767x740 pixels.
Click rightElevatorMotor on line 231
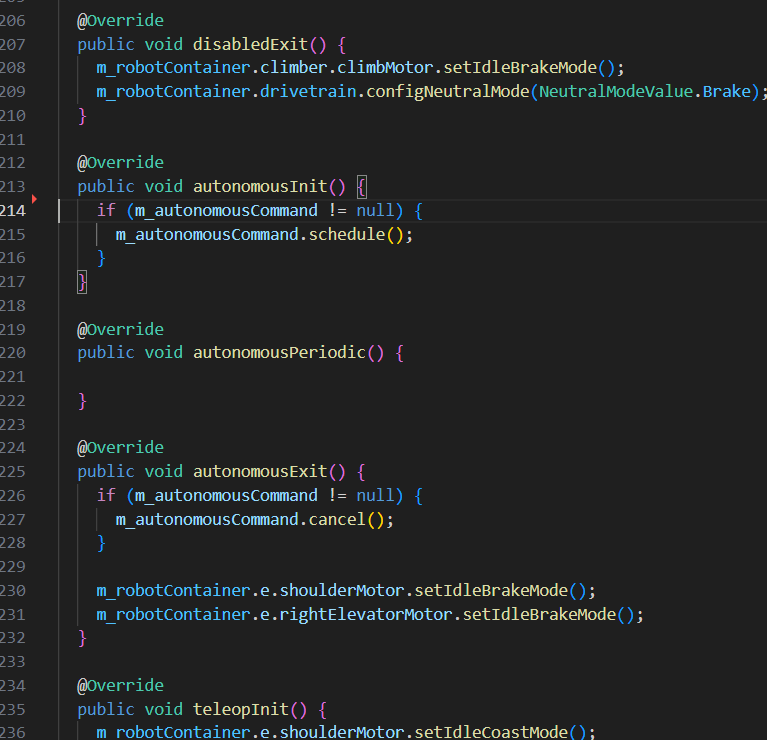(366, 614)
